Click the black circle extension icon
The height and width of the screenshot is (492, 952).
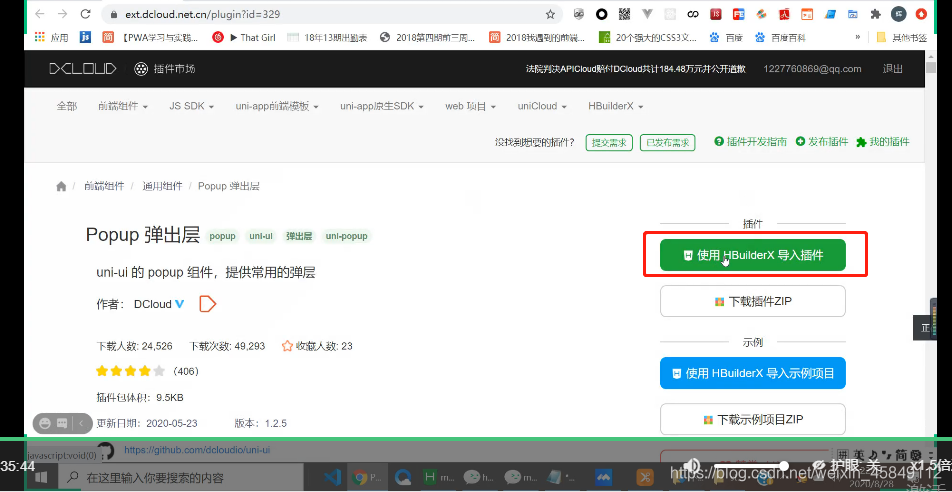601,13
